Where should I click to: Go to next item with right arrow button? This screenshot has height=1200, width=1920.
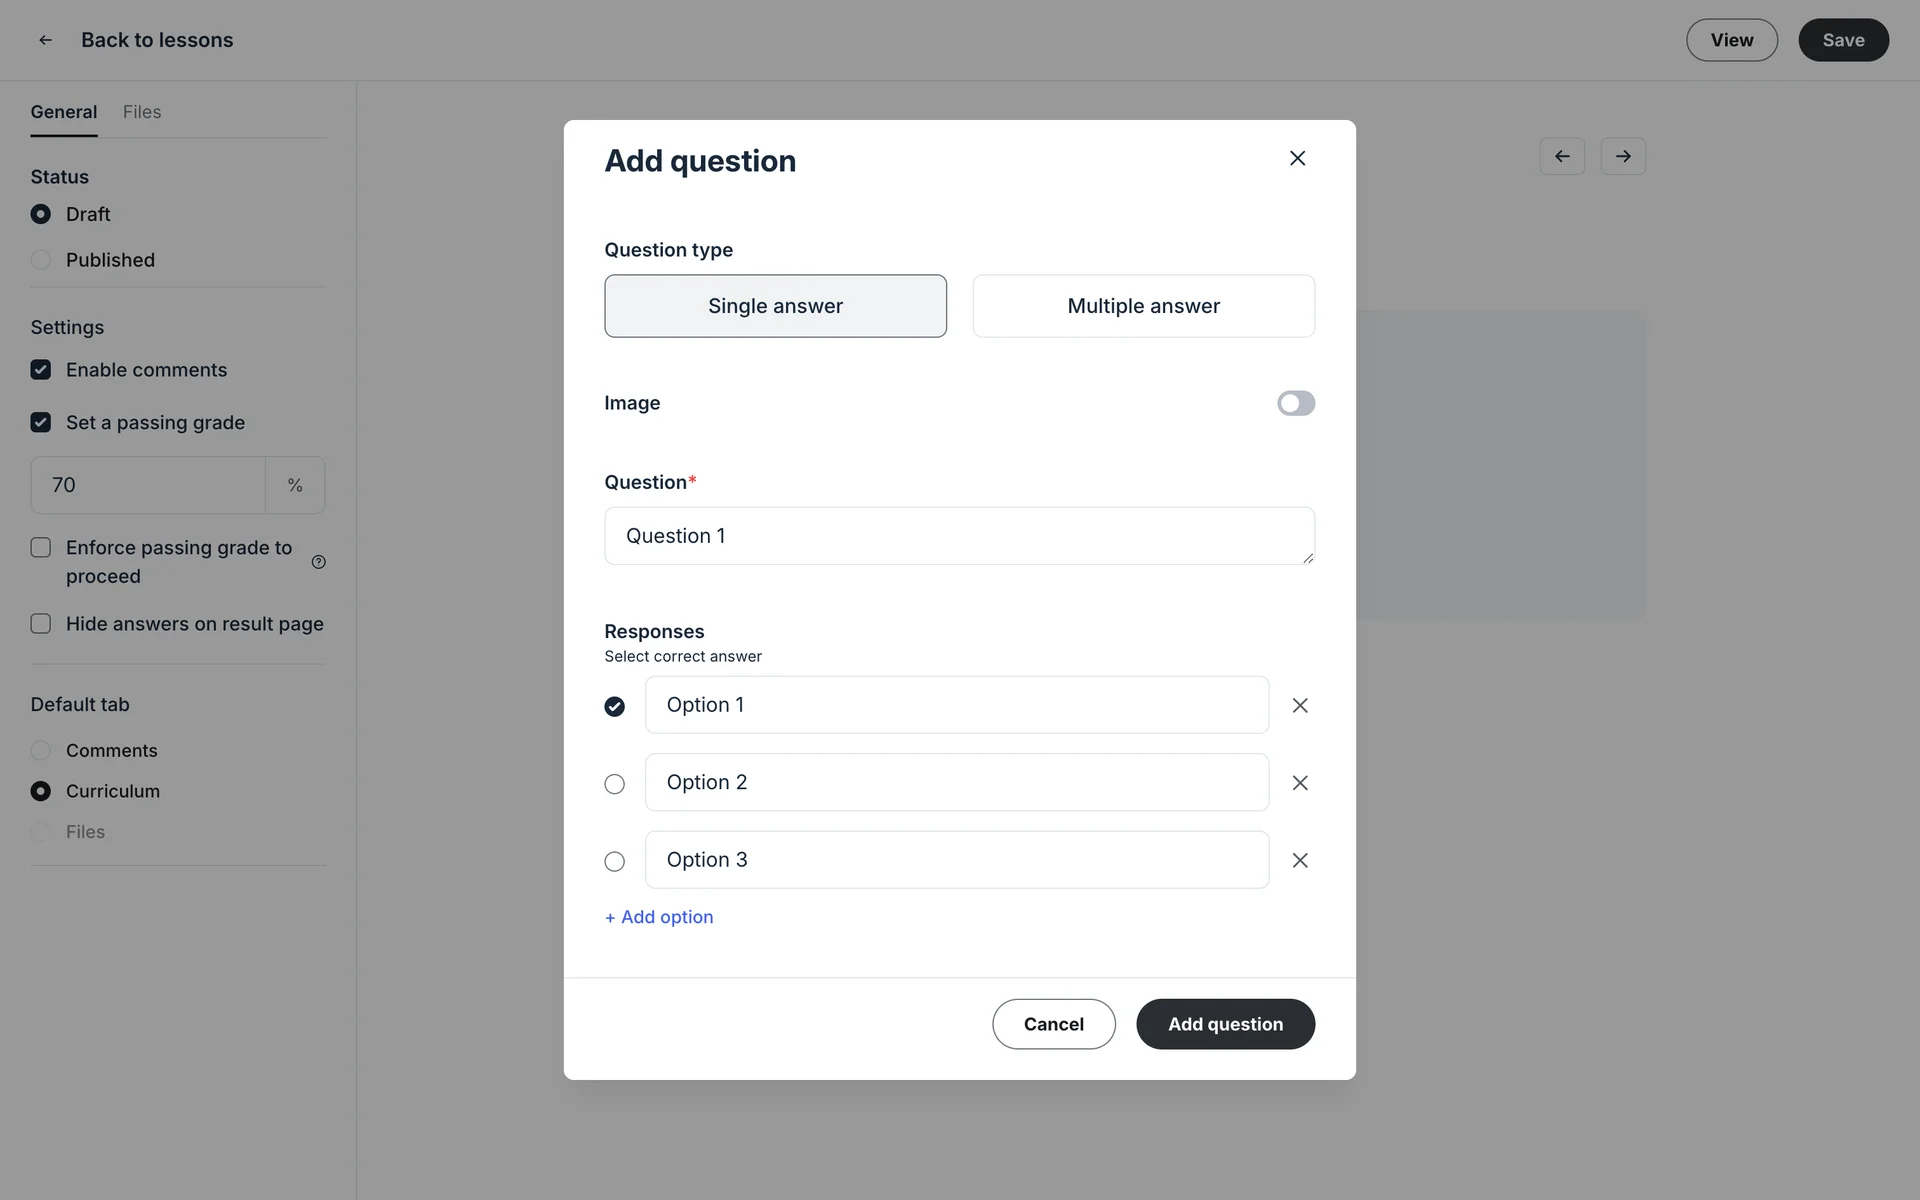[x=1622, y=156]
